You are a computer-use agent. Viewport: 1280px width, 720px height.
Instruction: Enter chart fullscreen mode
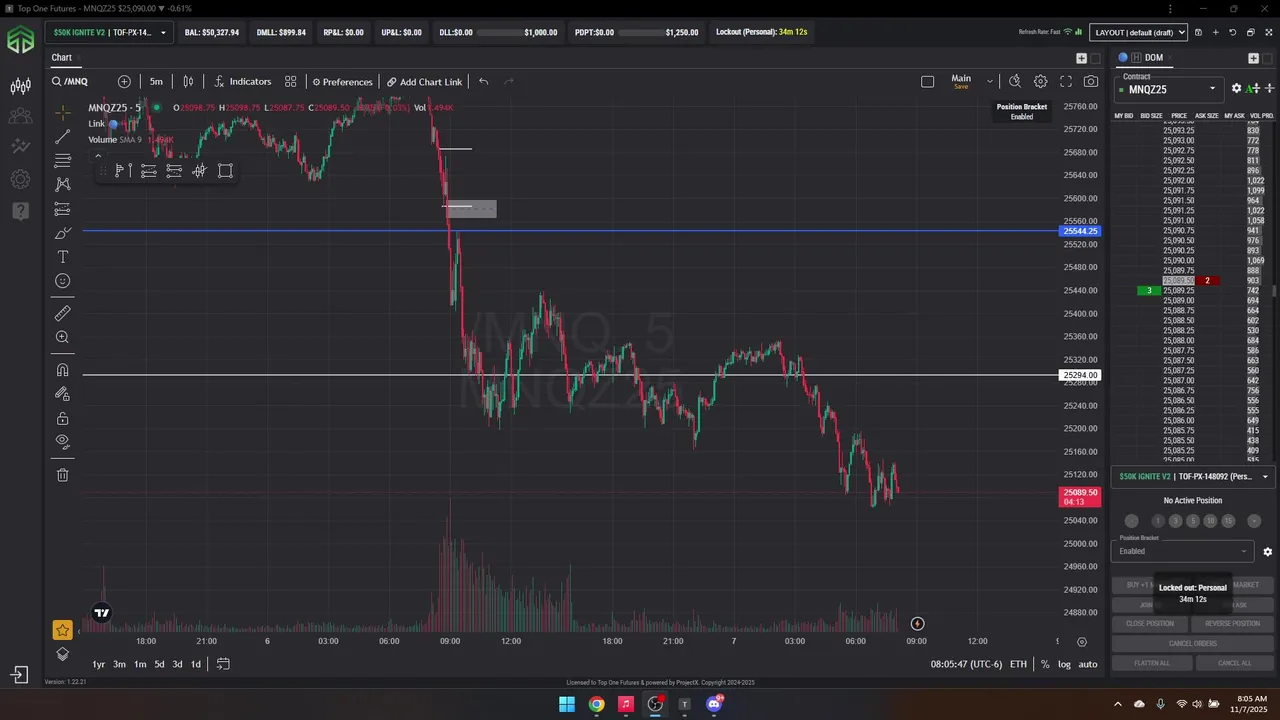1066,82
